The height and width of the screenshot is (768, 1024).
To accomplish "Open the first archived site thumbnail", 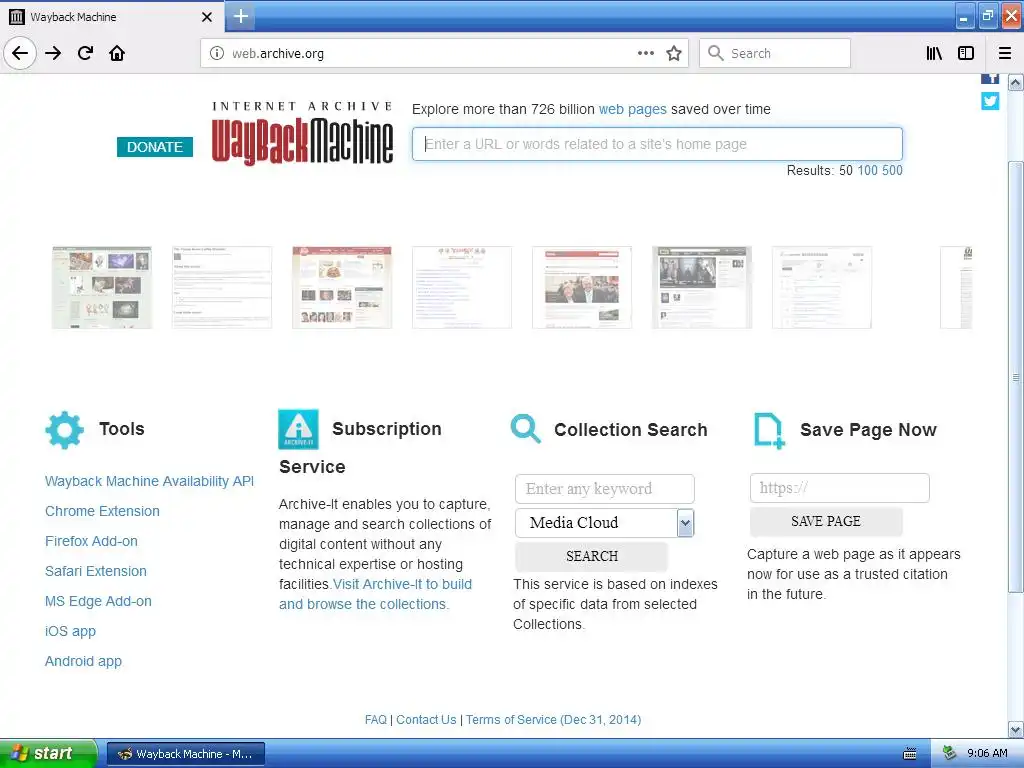I will pos(102,287).
